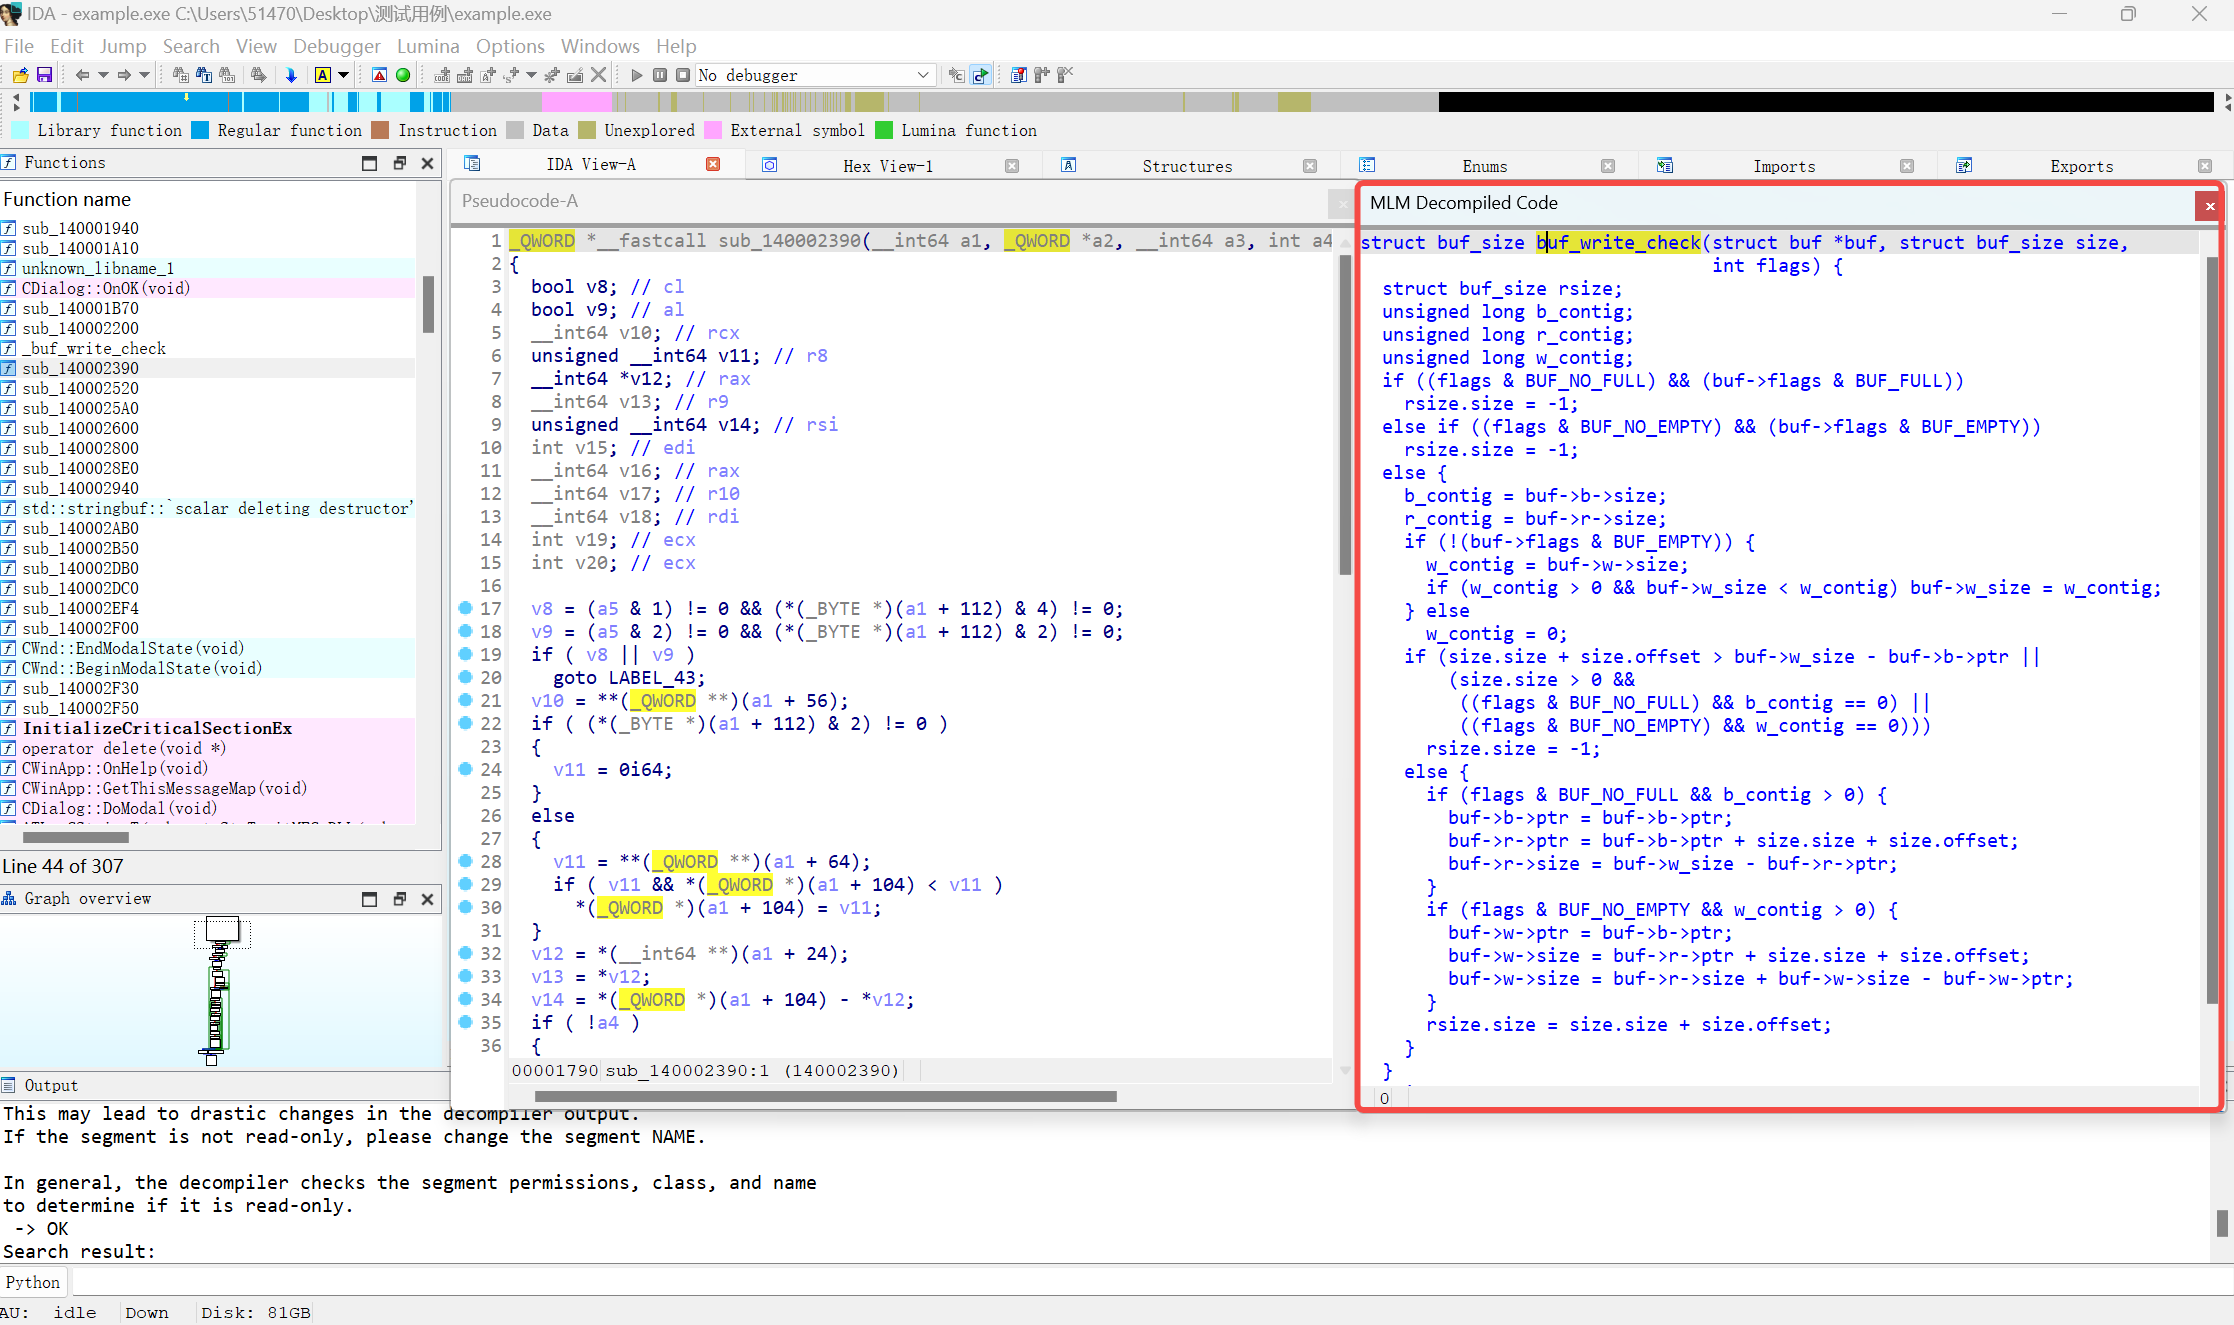
Task: Open the Options menu
Action: coord(510,46)
